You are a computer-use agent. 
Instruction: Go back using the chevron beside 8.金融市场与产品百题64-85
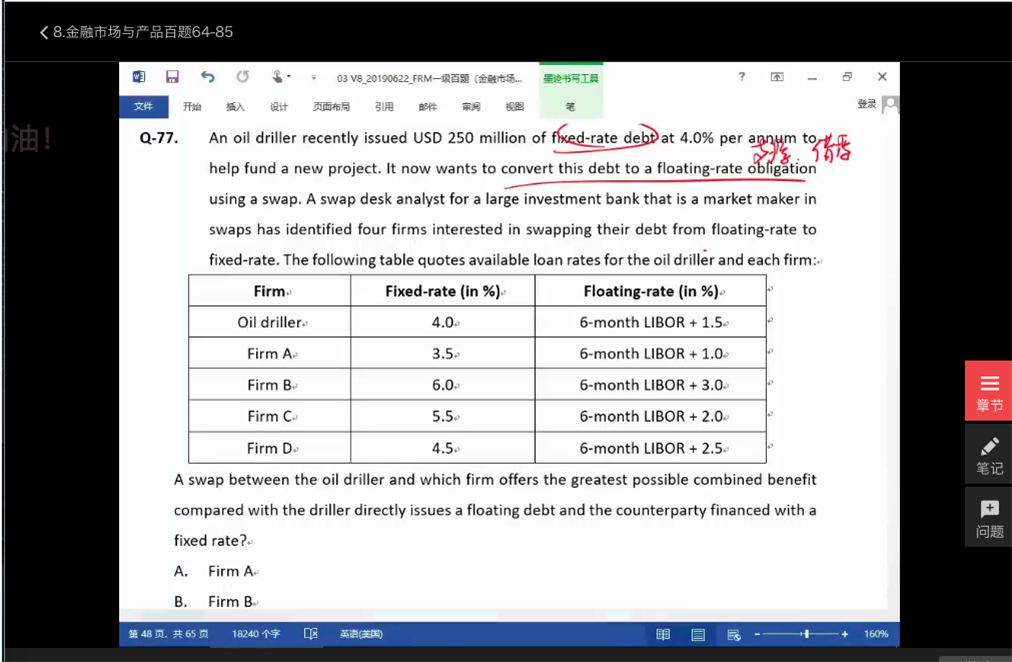pos(44,32)
